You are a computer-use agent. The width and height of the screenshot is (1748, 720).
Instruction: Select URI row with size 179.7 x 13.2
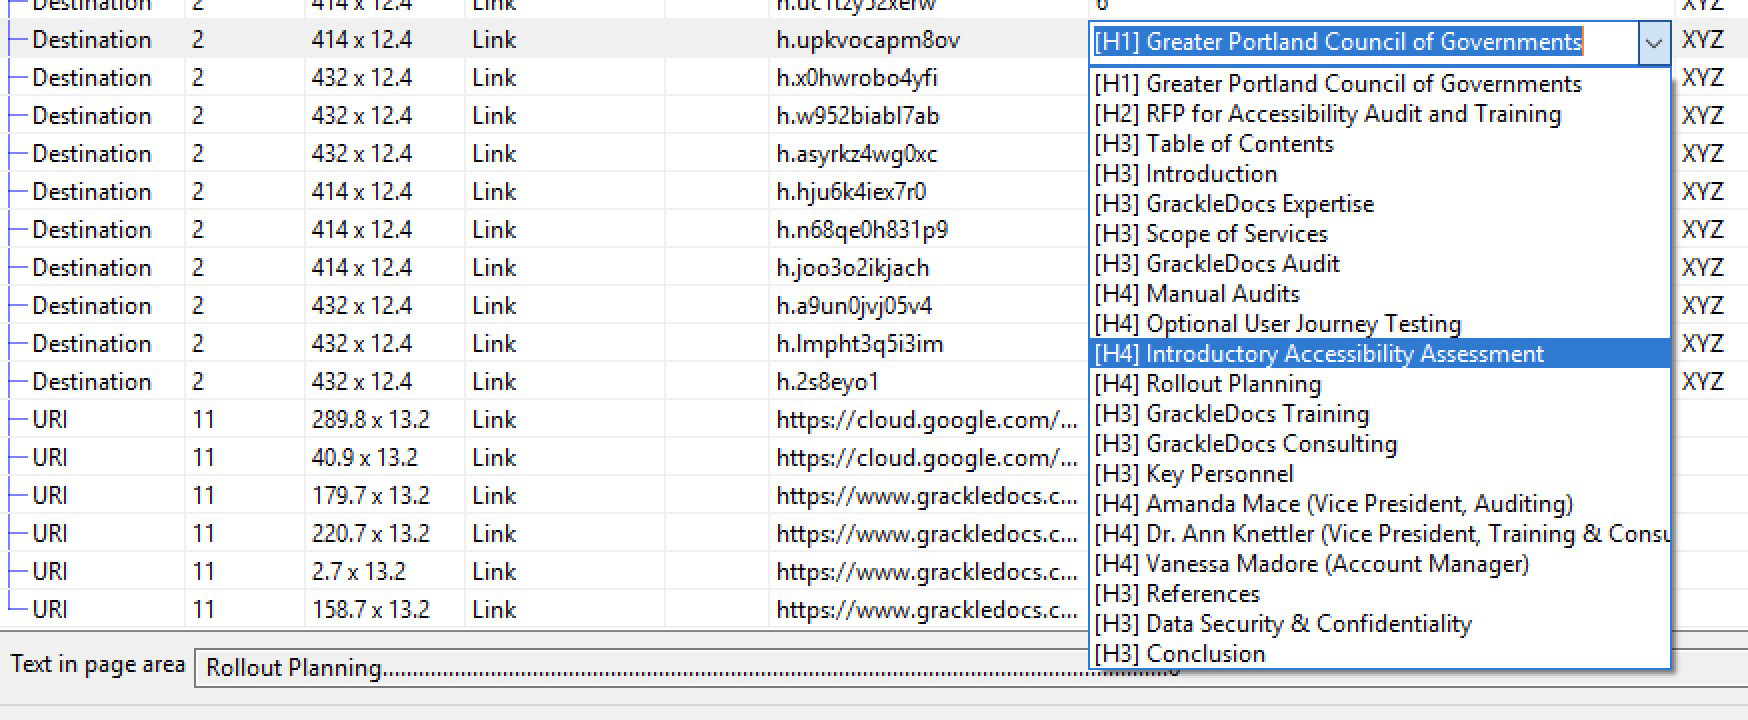tap(874, 496)
